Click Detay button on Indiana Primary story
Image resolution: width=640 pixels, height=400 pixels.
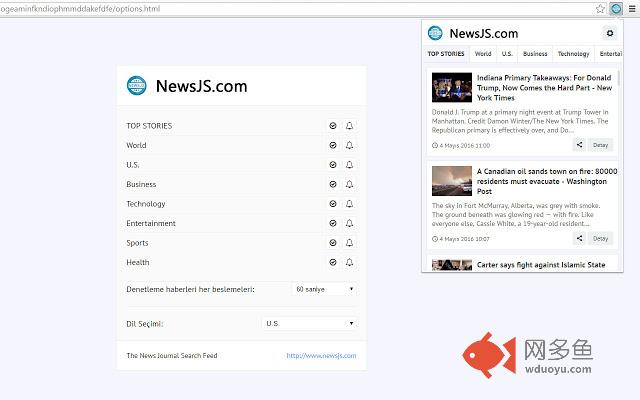[x=600, y=145]
